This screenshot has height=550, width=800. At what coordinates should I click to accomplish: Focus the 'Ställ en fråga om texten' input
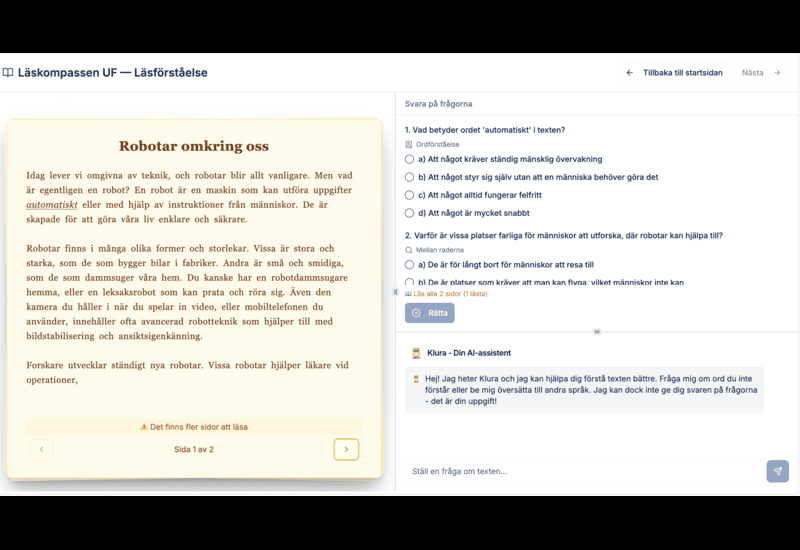(582, 471)
